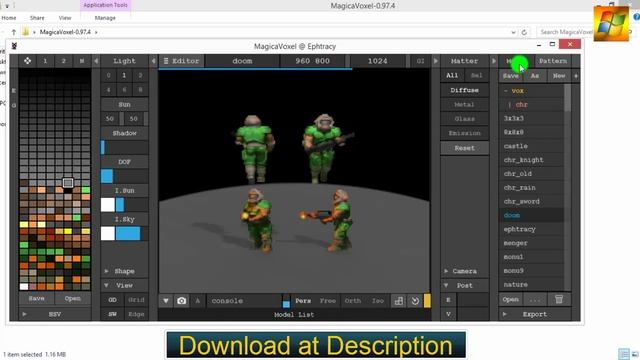Open the Light panel tab

[x=124, y=61]
